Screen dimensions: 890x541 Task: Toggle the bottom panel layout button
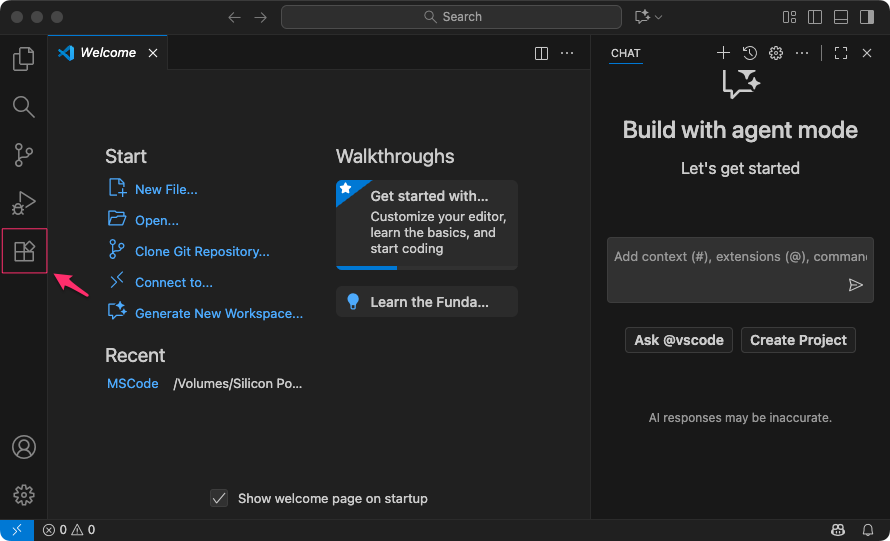841,17
